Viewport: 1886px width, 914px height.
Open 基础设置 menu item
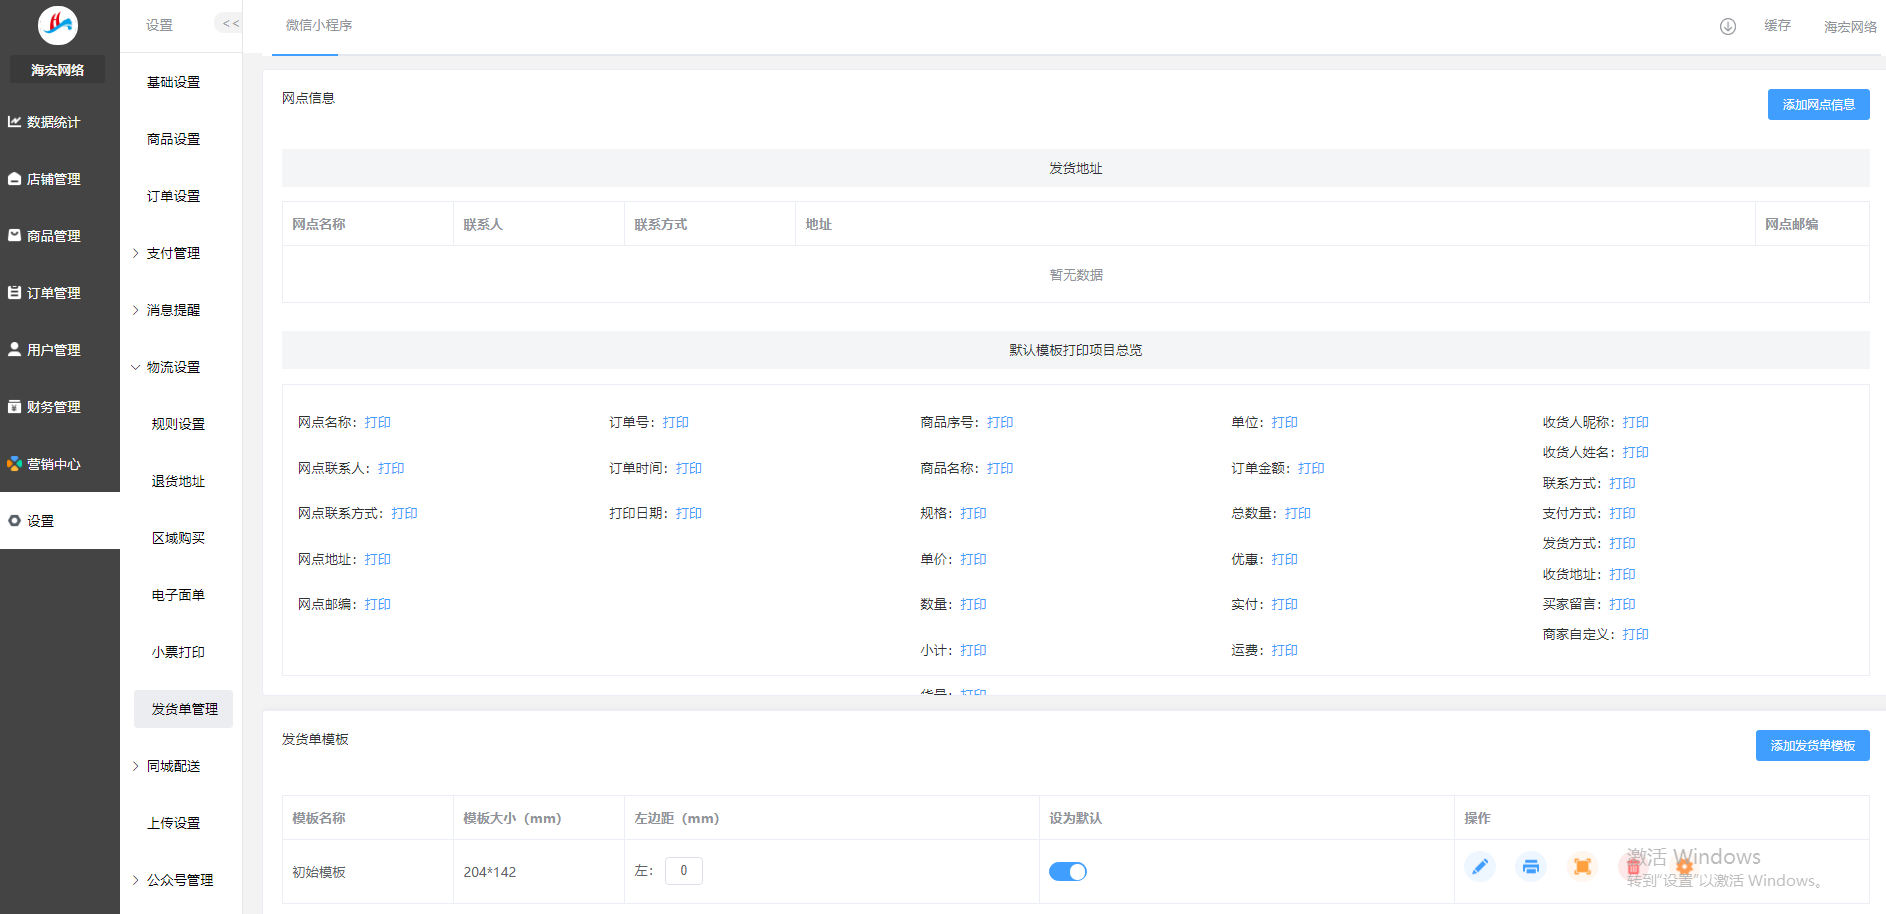pyautogui.click(x=174, y=82)
